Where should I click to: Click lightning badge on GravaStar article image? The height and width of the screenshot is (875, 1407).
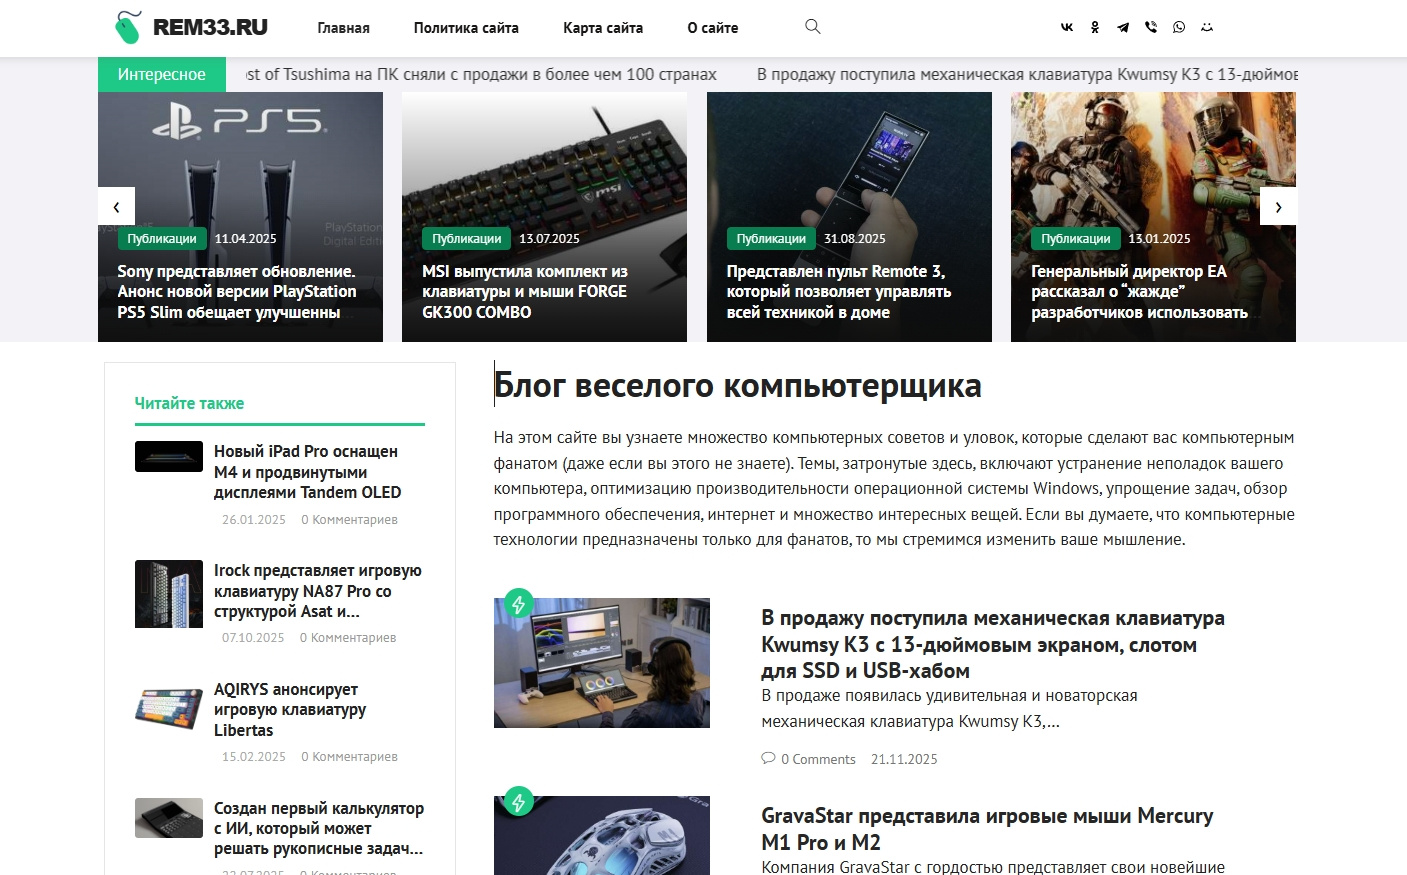(x=518, y=801)
